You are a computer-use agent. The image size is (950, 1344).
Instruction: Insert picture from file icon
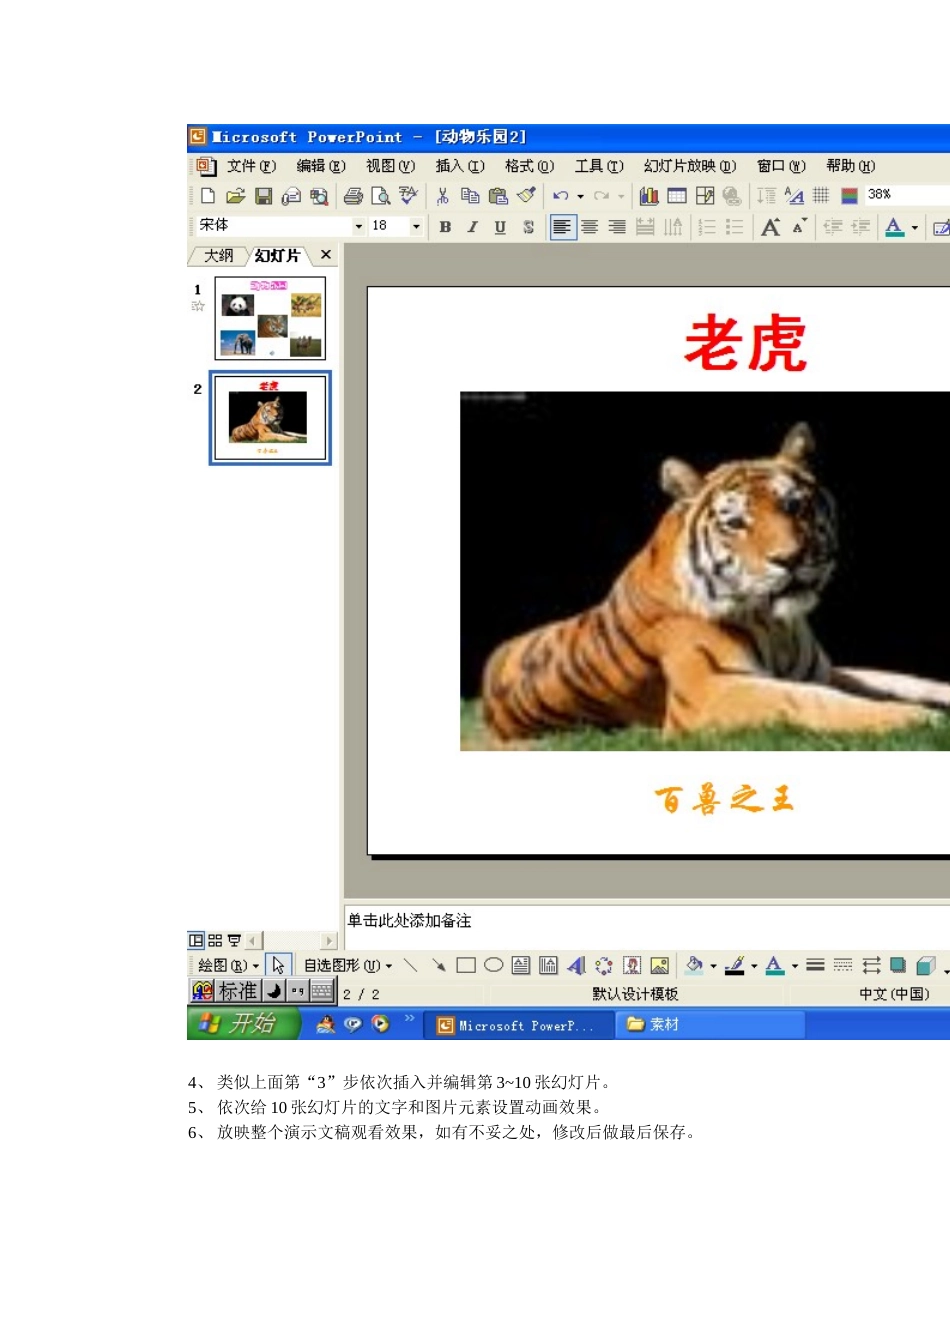(659, 965)
